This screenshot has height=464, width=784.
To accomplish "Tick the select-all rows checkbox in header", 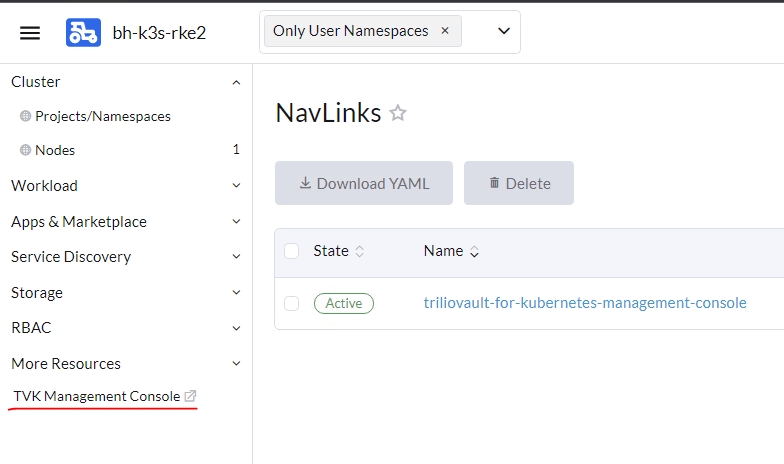I will click(x=292, y=251).
